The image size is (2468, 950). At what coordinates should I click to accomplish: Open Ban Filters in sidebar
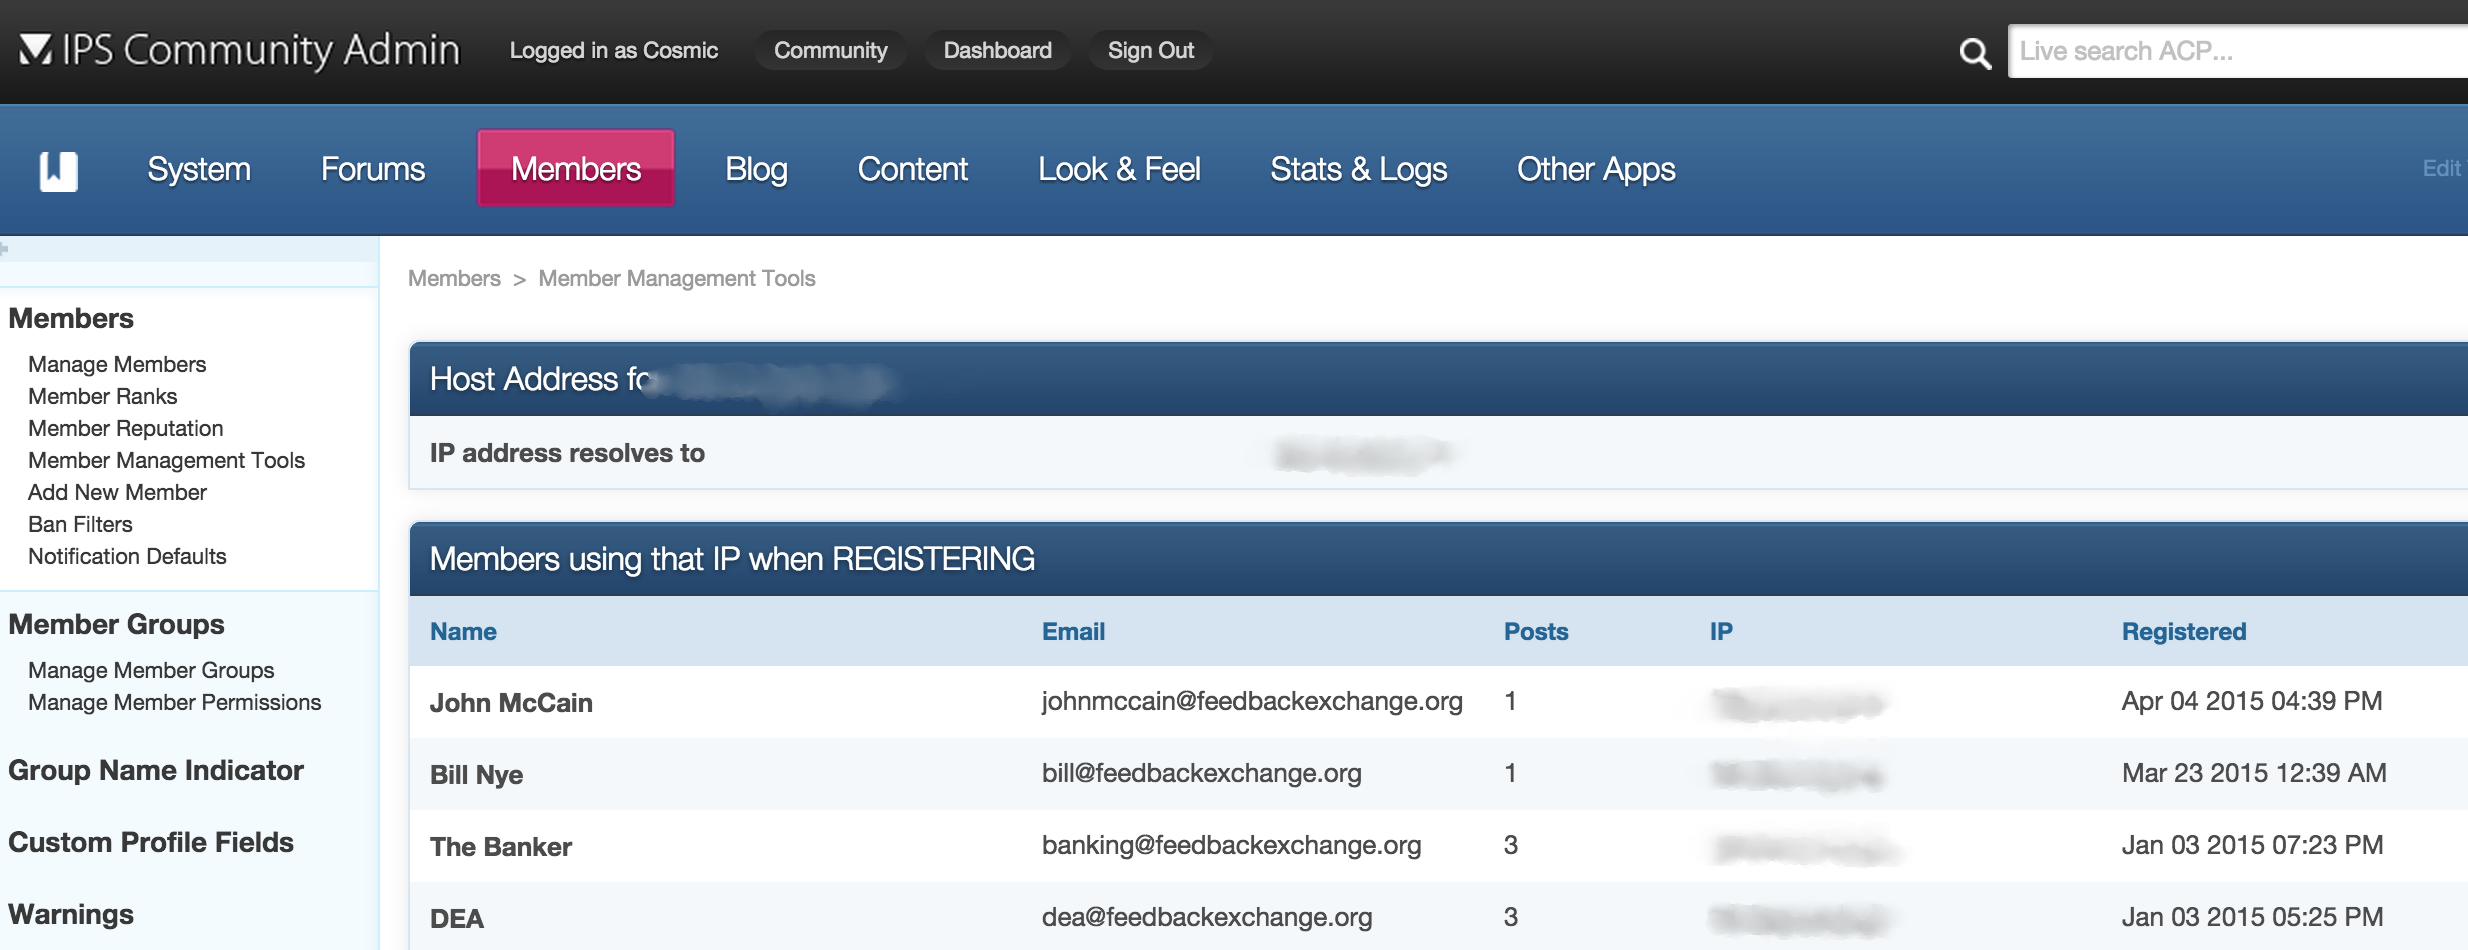[80, 524]
